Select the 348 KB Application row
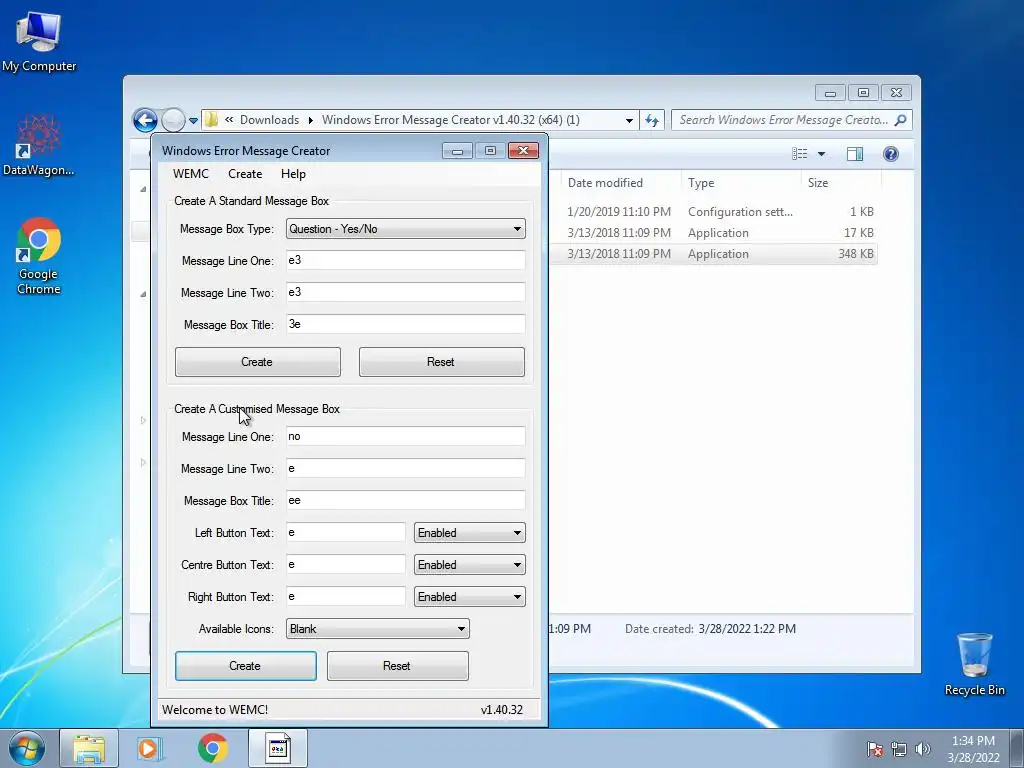Viewport: 1024px width, 768px height. (x=713, y=253)
